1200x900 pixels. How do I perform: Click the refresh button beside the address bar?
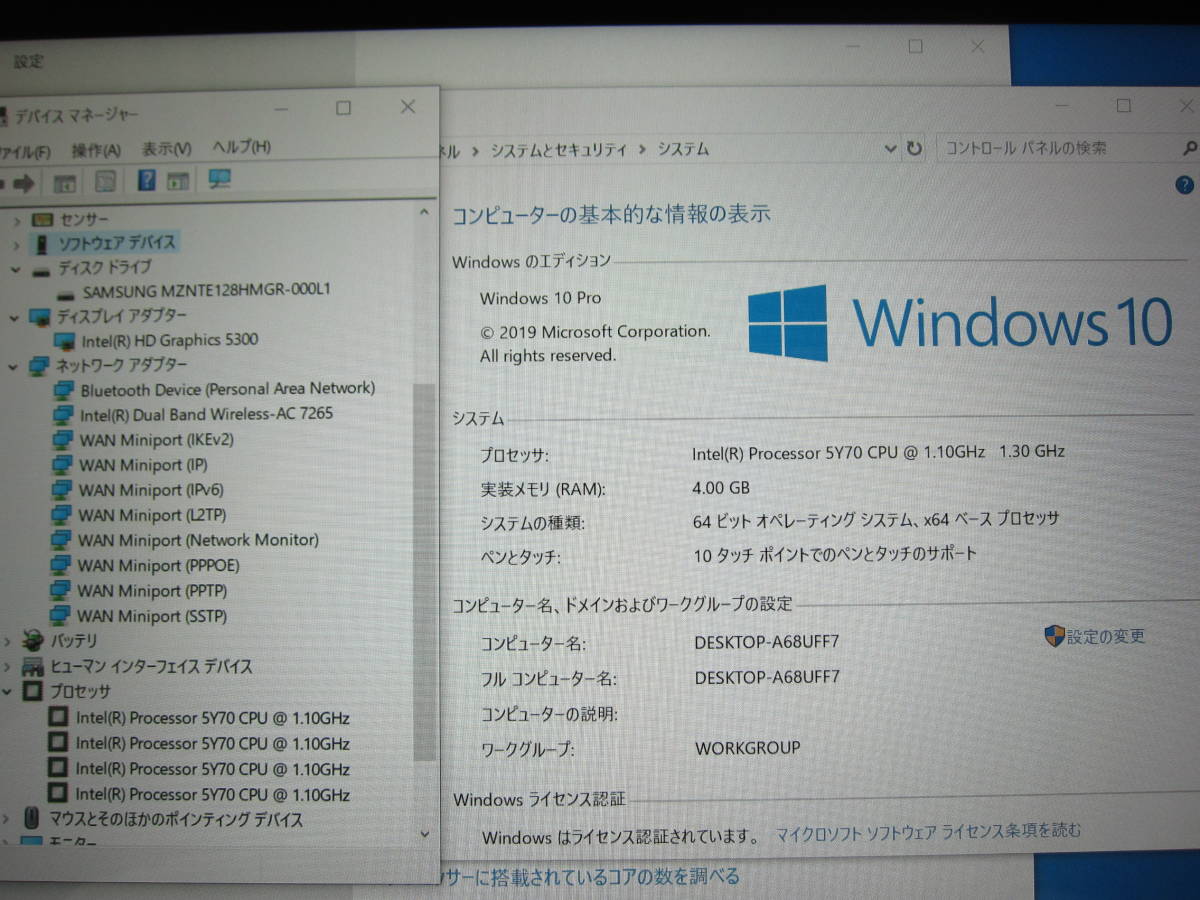click(x=914, y=148)
